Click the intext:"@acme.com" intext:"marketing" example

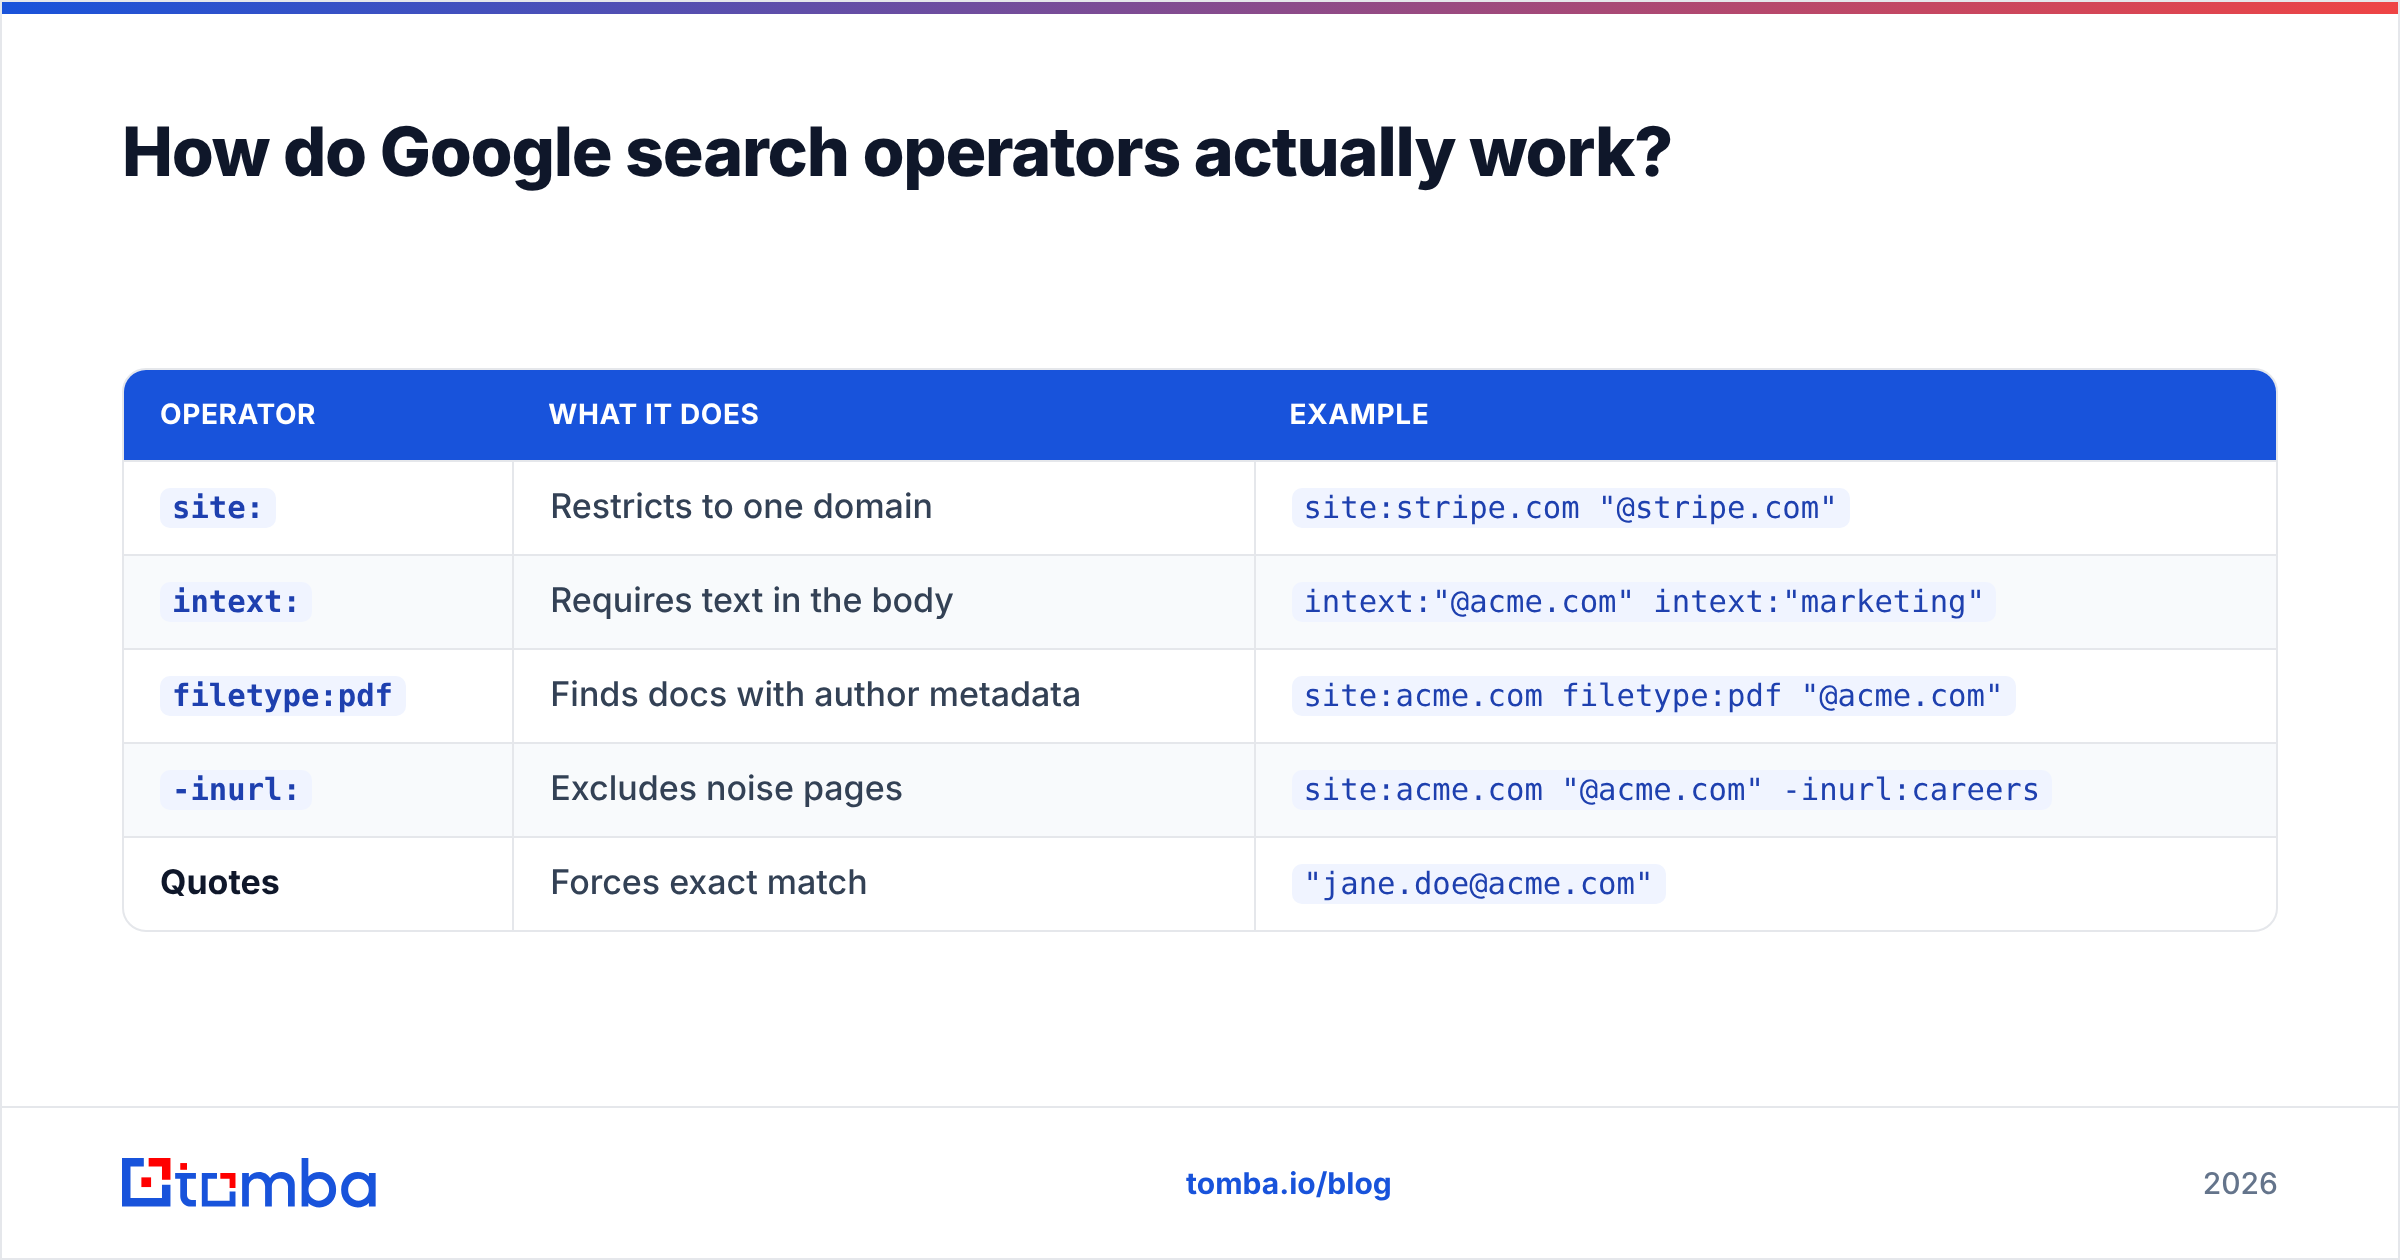click(1643, 602)
